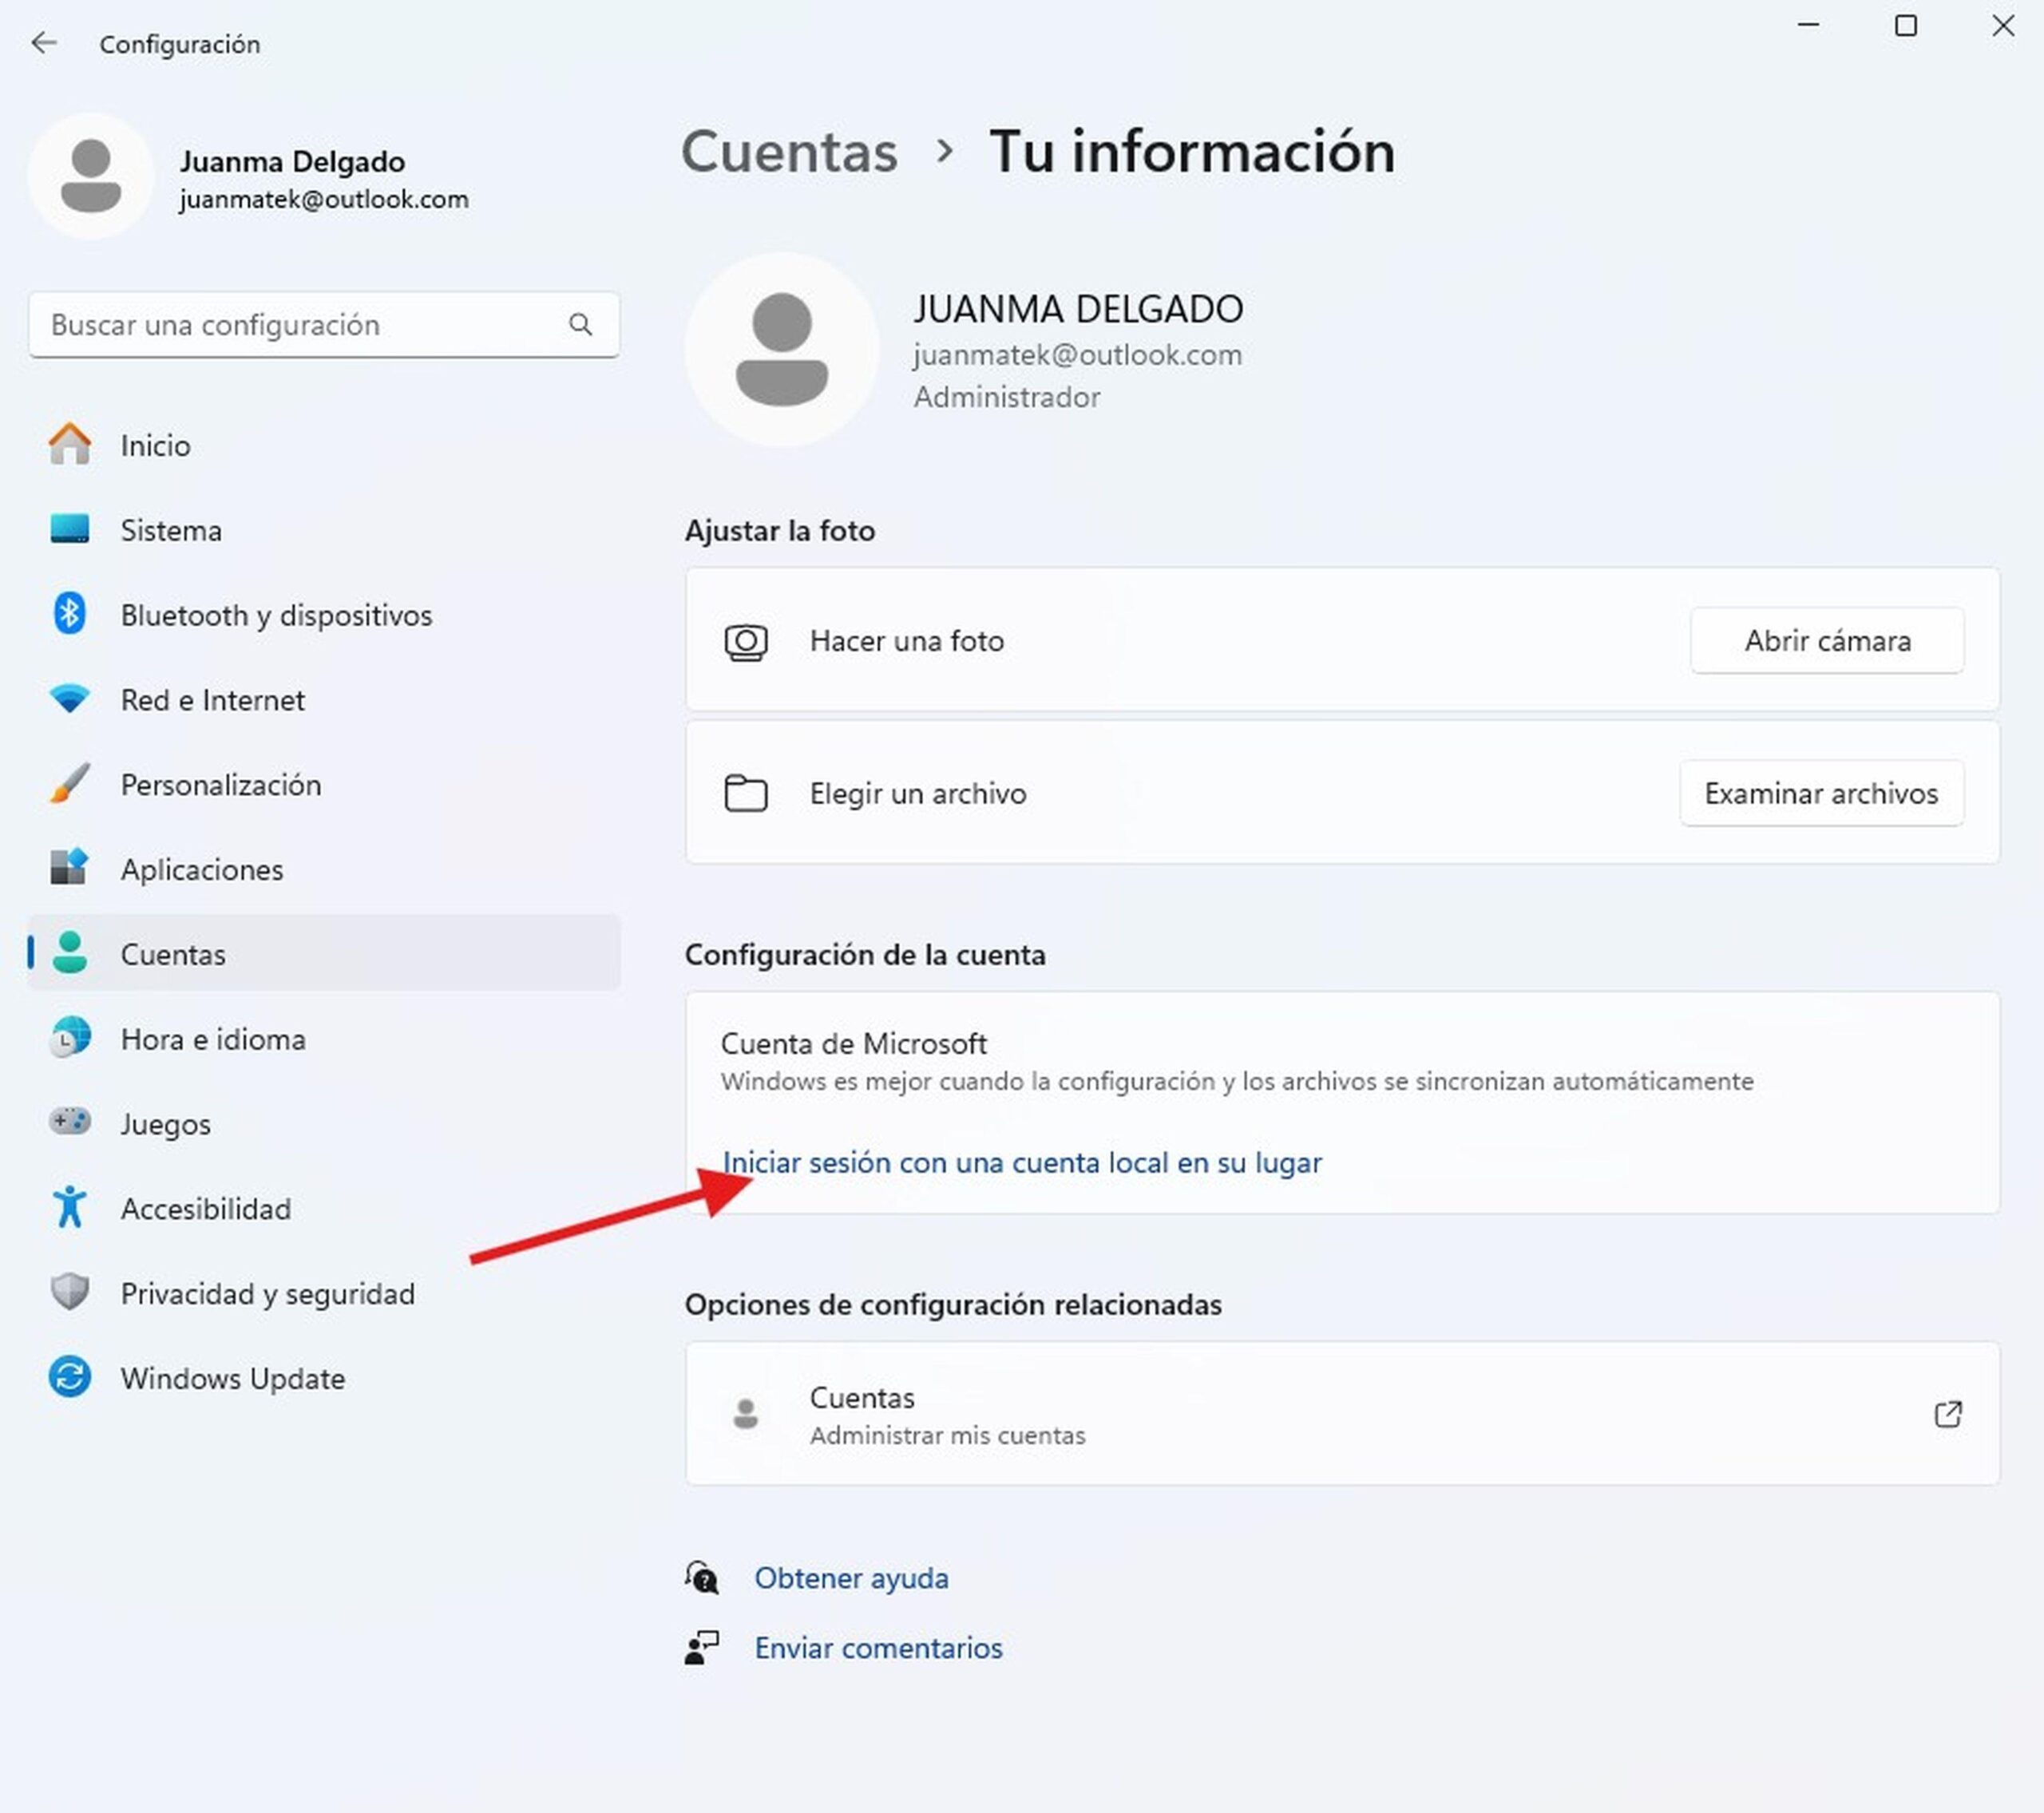Image resolution: width=2044 pixels, height=1813 pixels.
Task: Click the sidebar profile avatar picture
Action: 91,176
